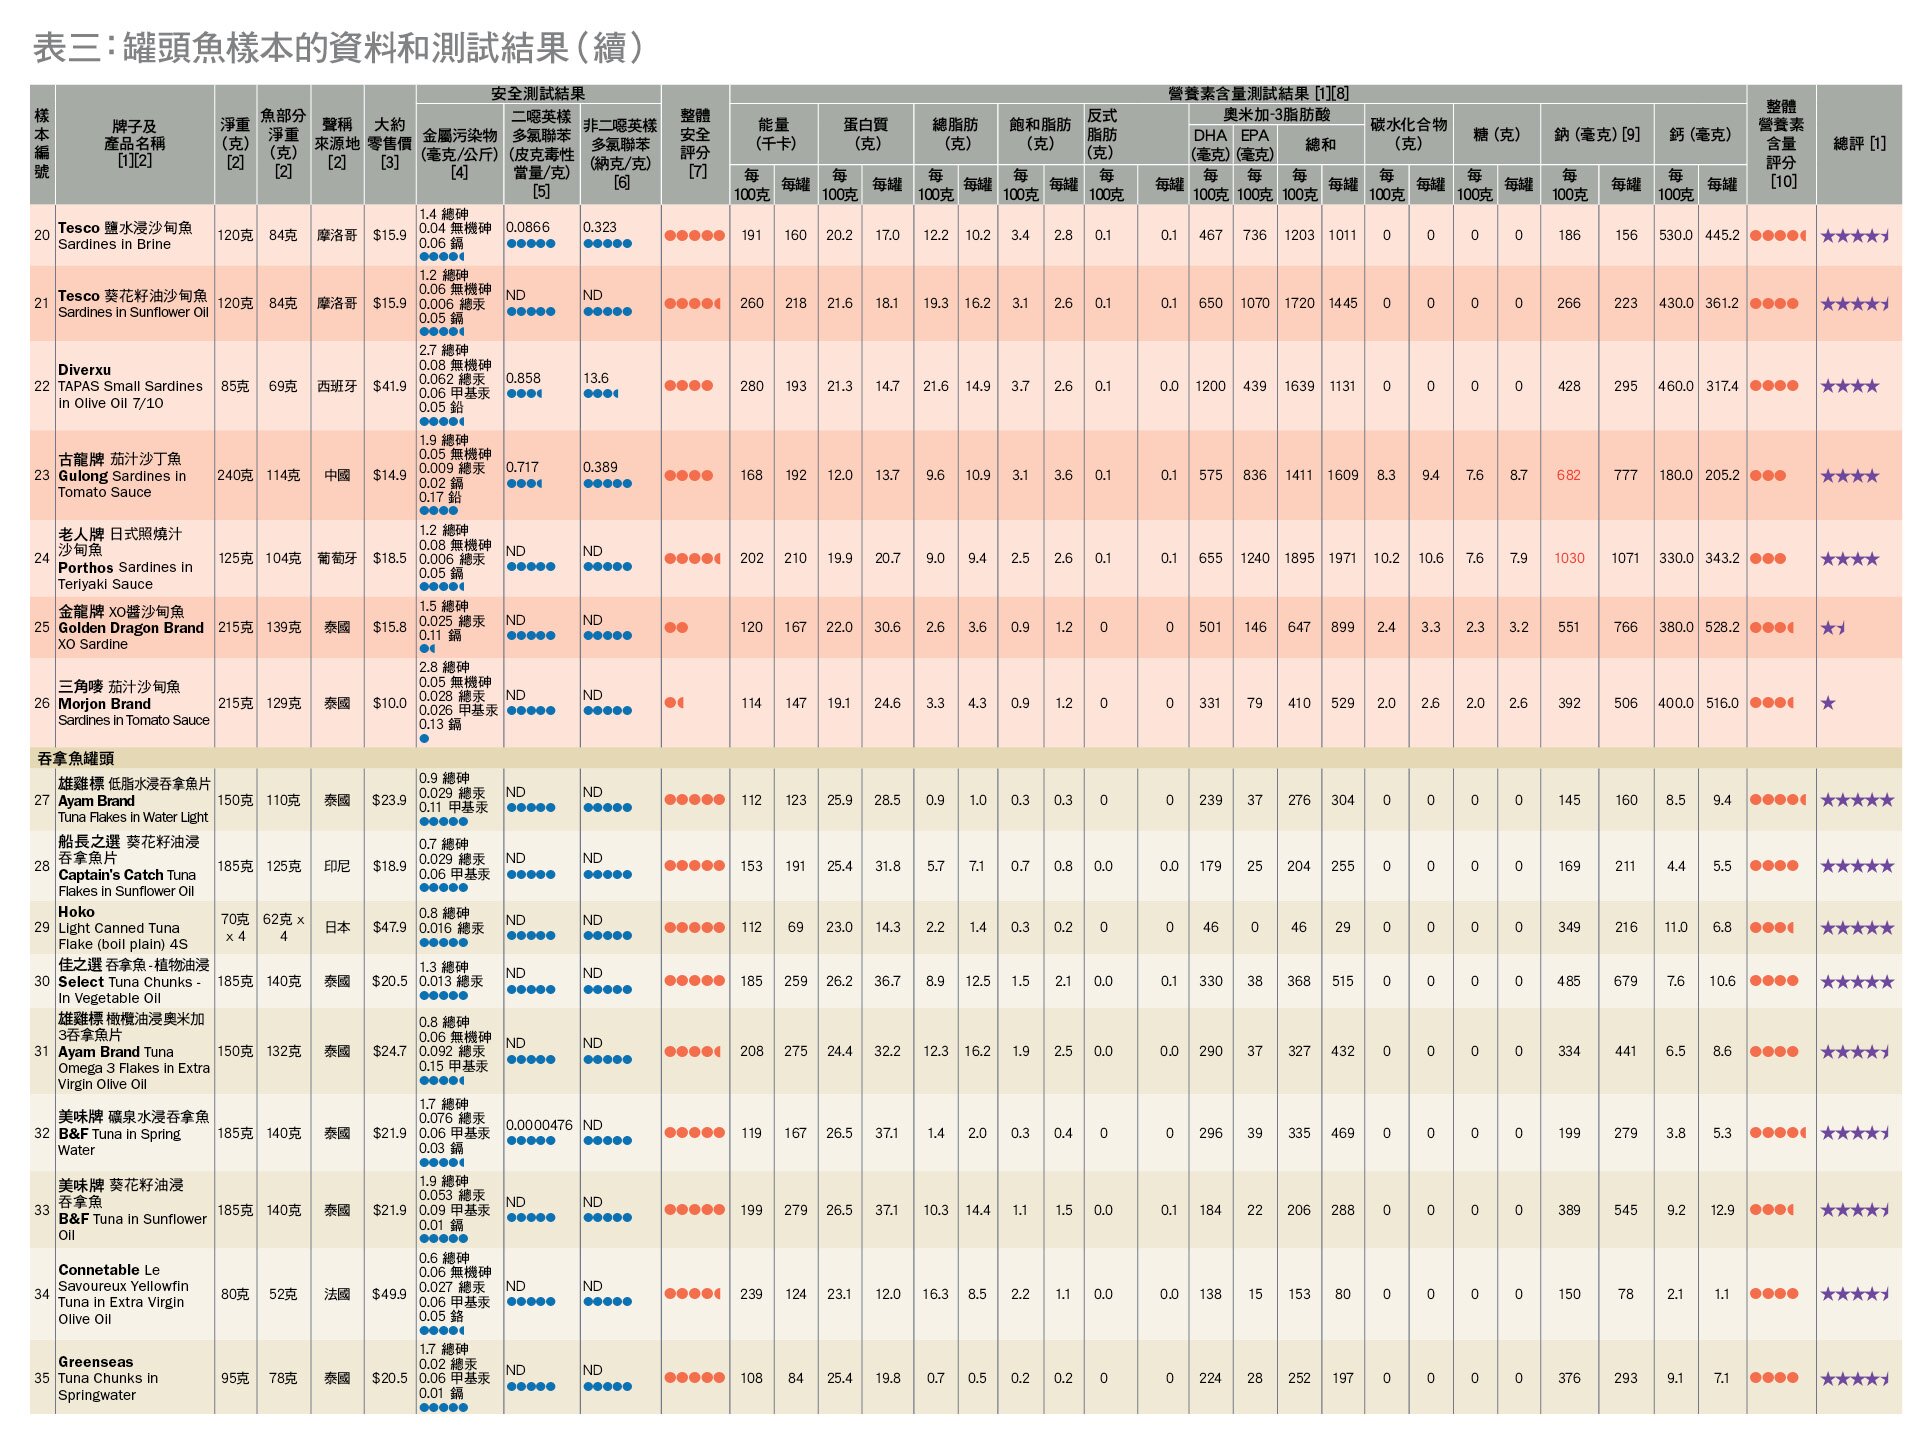
Task: Click the 整體安全評分 [7] column header
Action: click(695, 144)
